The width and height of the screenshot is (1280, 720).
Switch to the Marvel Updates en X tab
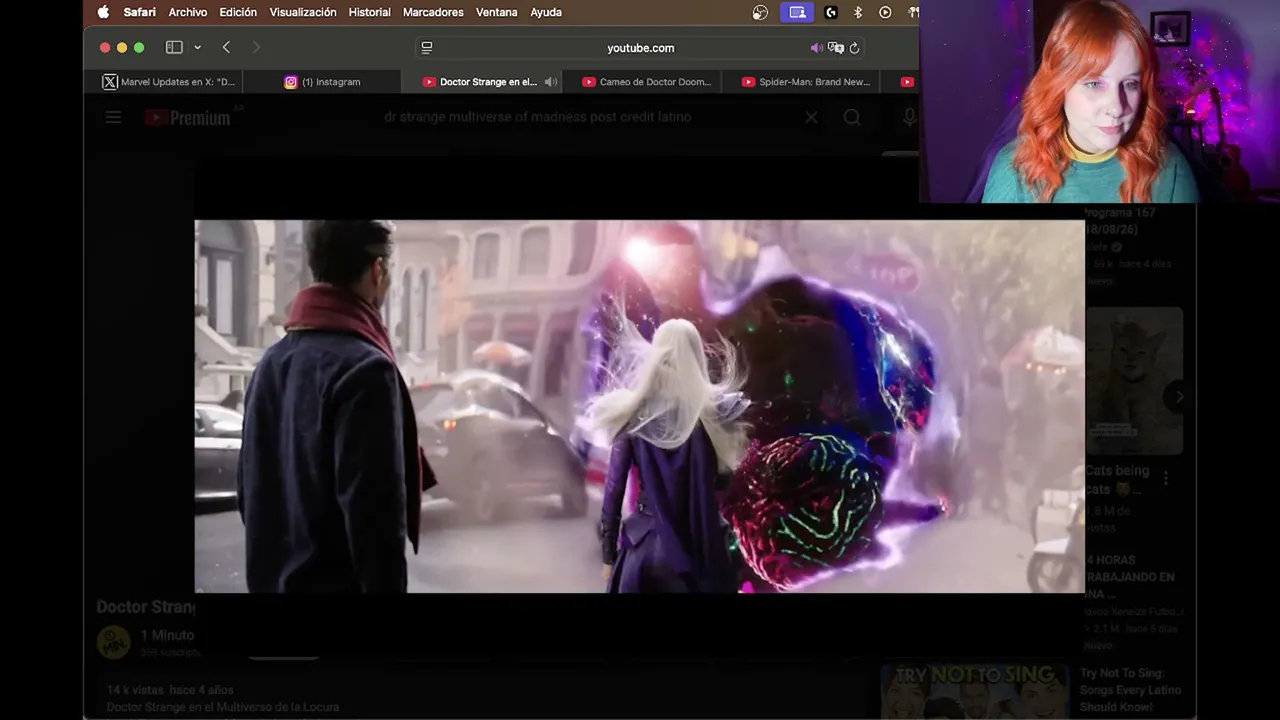coord(170,82)
